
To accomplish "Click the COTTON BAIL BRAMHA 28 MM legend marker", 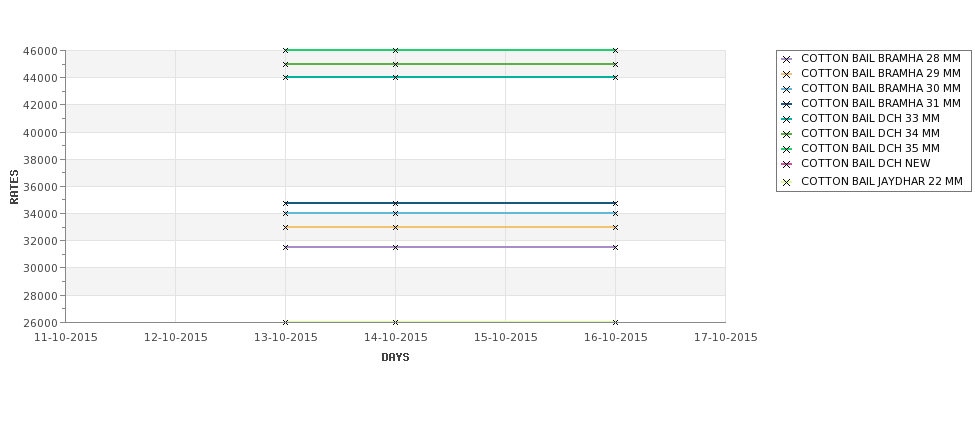I will tap(786, 60).
